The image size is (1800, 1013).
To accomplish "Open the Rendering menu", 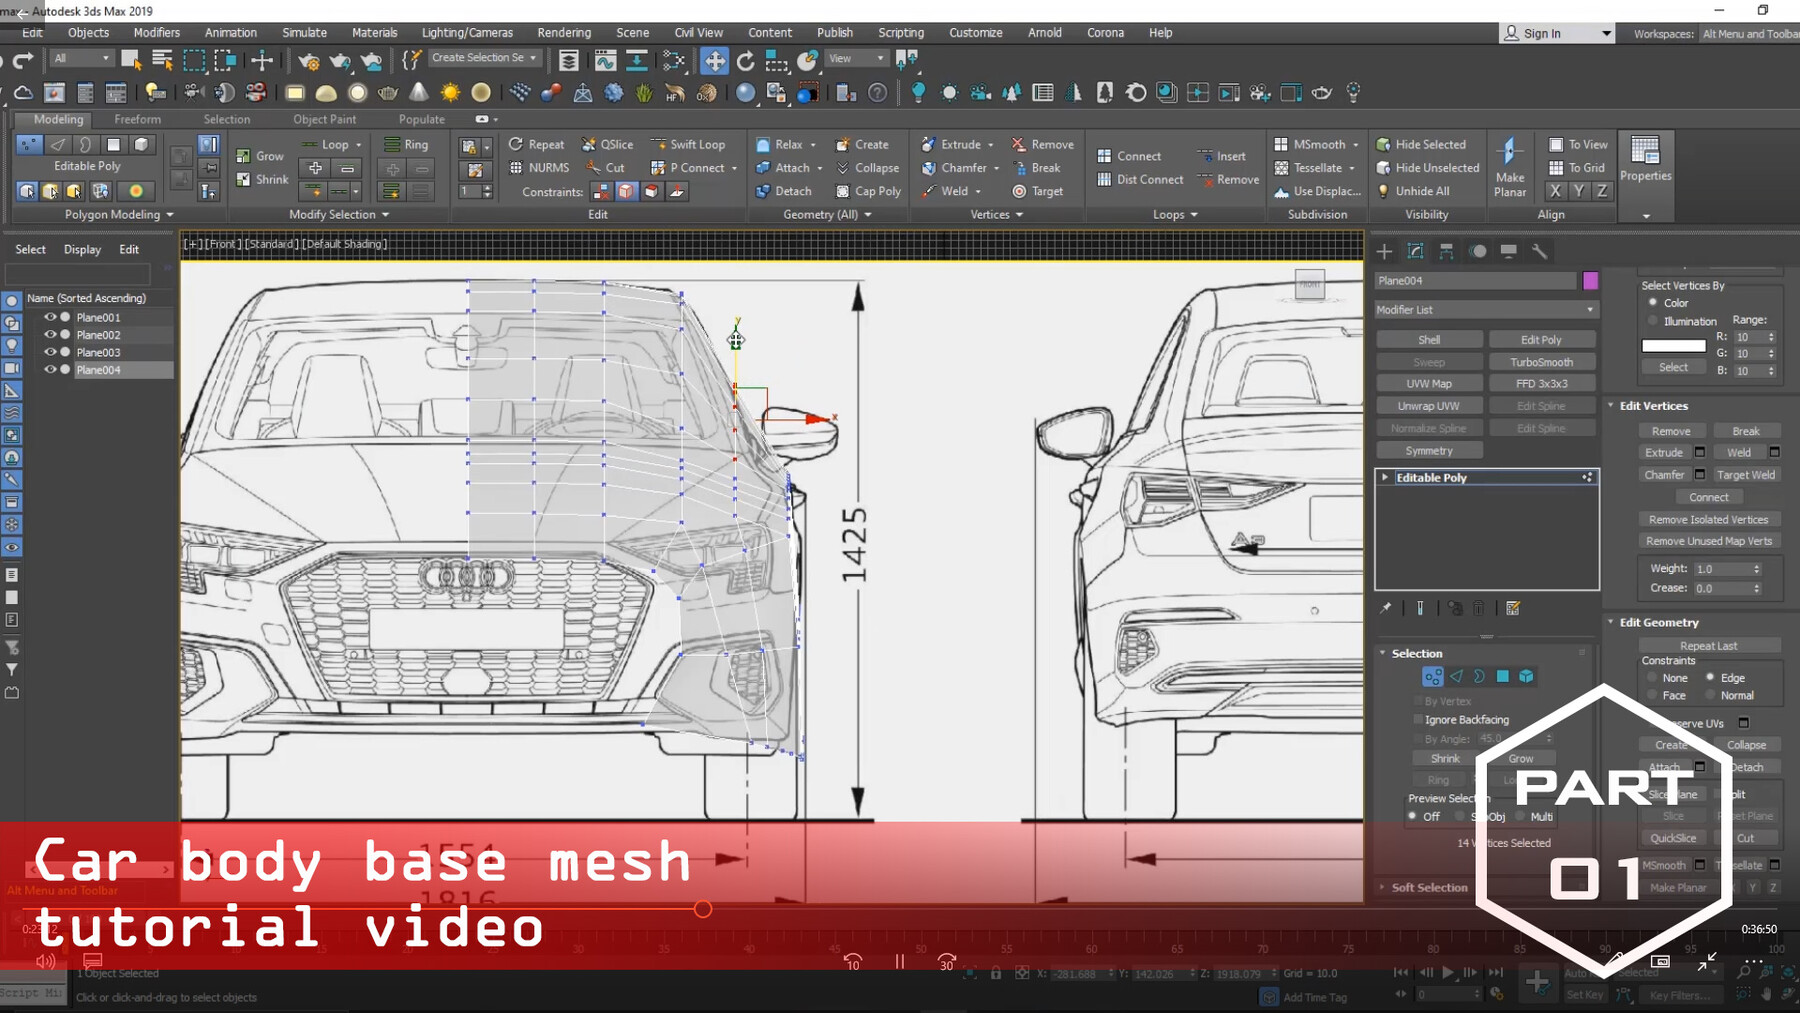I will coord(564,32).
